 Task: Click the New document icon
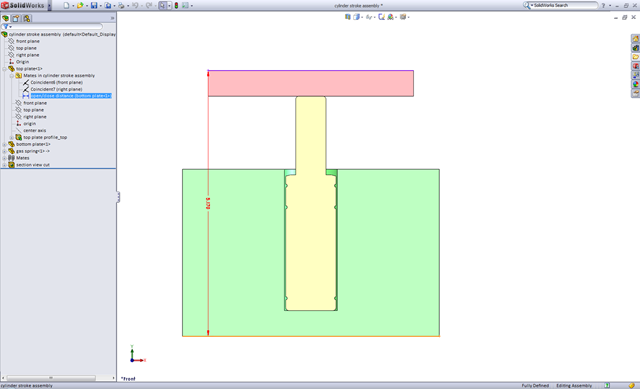point(66,5)
